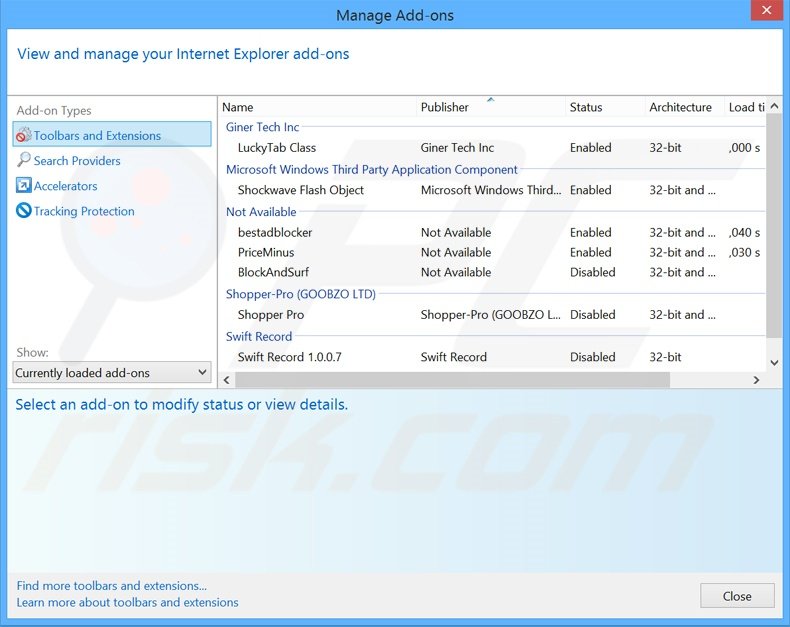Sort list by Status column header
Viewport: 790px width, 627px height.
(605, 107)
